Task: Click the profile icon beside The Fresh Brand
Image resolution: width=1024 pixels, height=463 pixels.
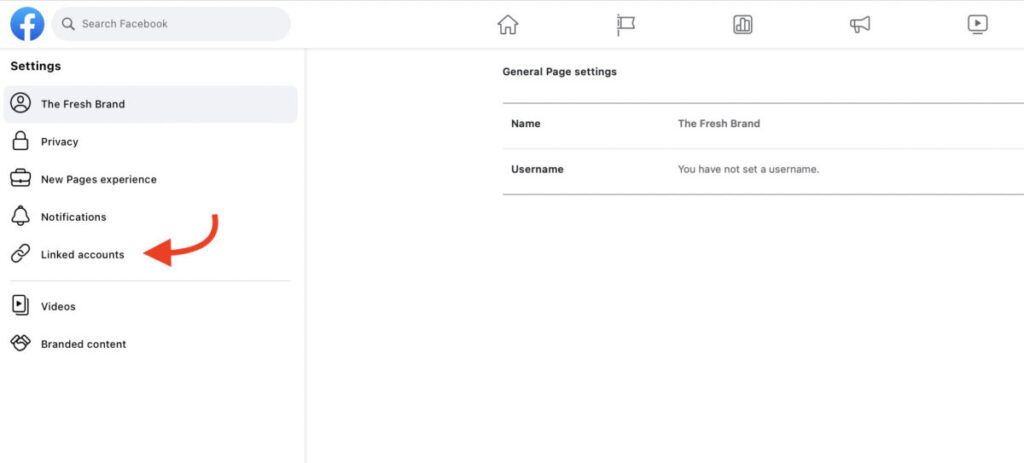Action: [21, 103]
